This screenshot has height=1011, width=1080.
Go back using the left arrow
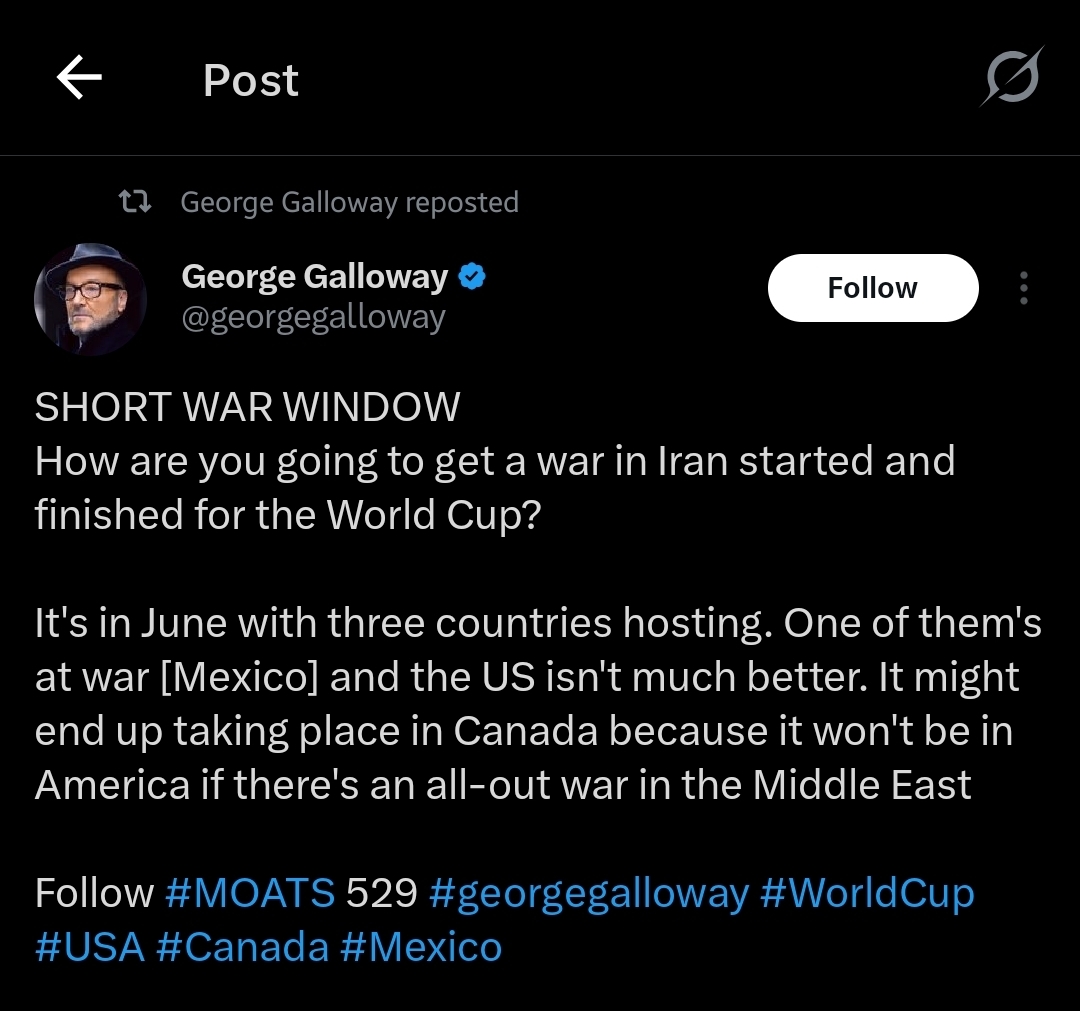point(79,79)
